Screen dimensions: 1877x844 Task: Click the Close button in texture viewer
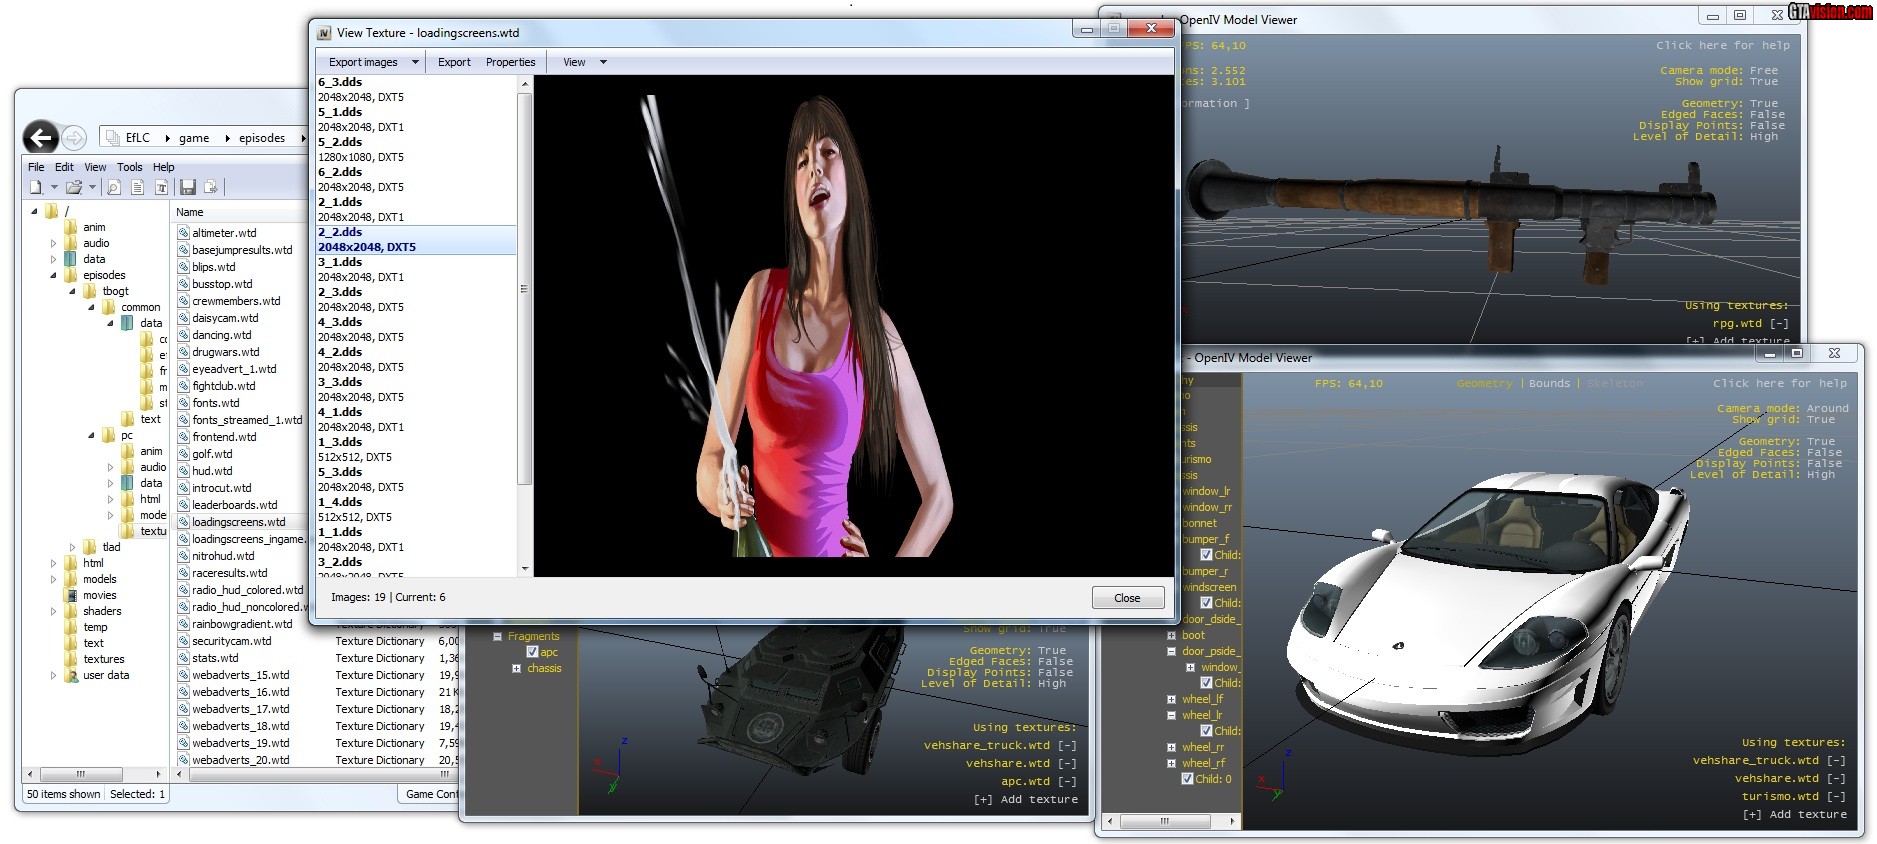[1127, 598]
